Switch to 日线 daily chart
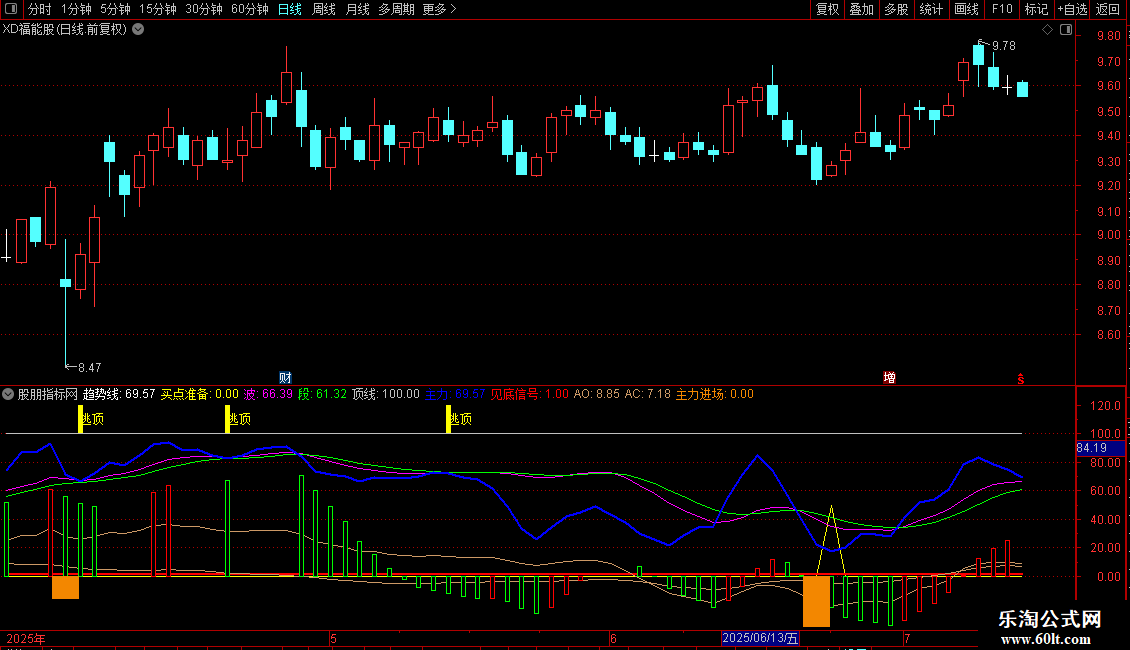Screen dimensions: 1130x650 tap(290, 9)
